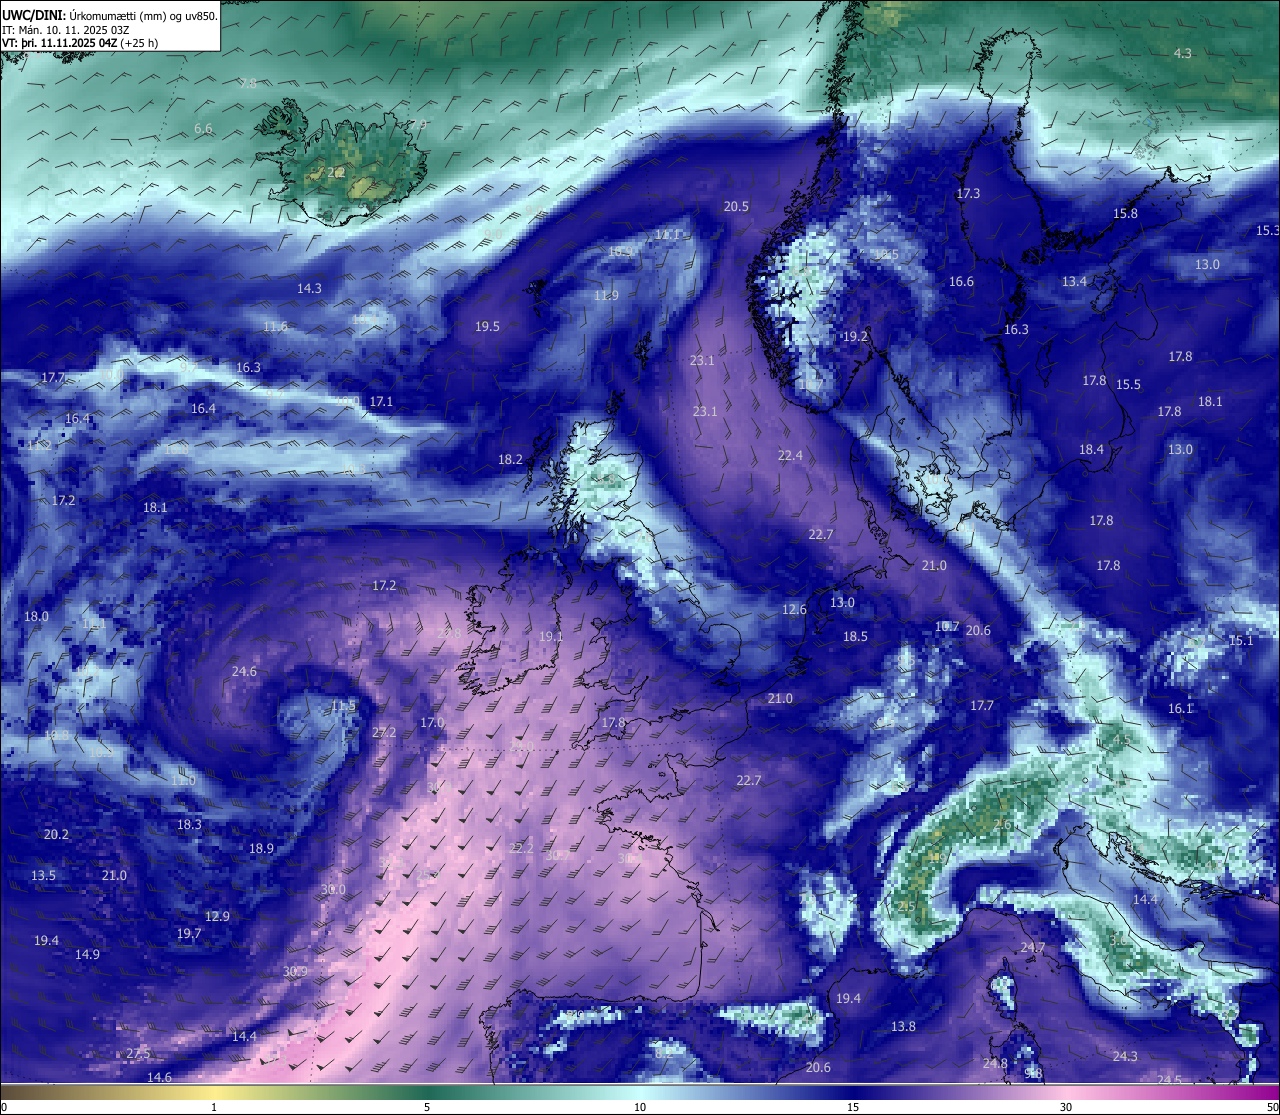This screenshot has height=1115, width=1280.
Task: Click the 5 tick label on color scale
Action: (x=427, y=1106)
